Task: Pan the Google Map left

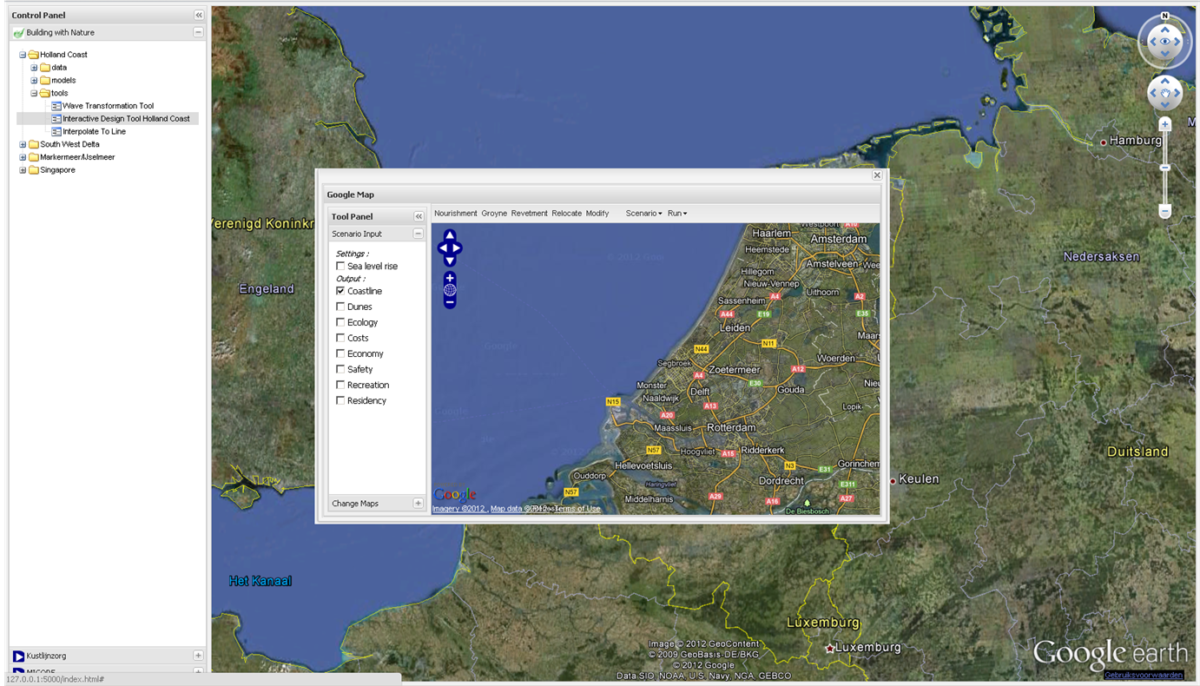Action: [442, 248]
